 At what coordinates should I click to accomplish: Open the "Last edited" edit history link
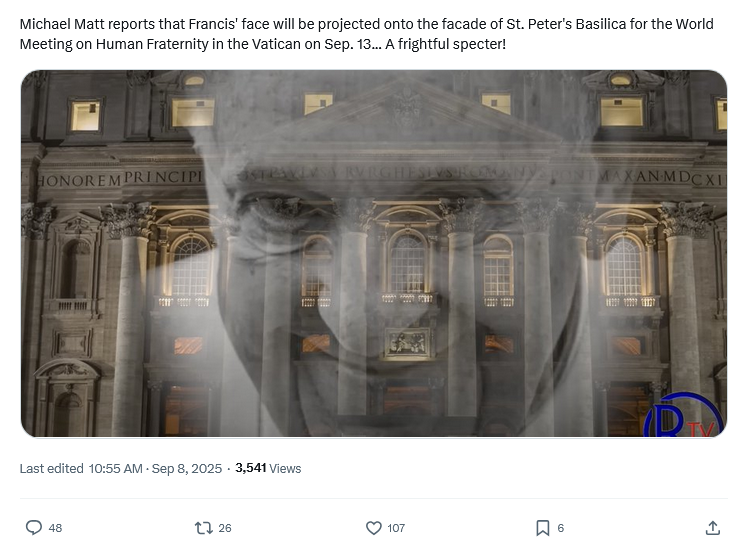tap(51, 468)
